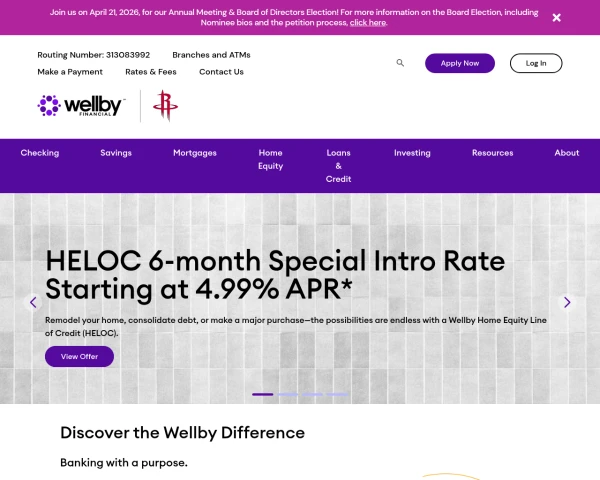Expand the Checking navigation menu
The image size is (600, 480).
(40, 153)
